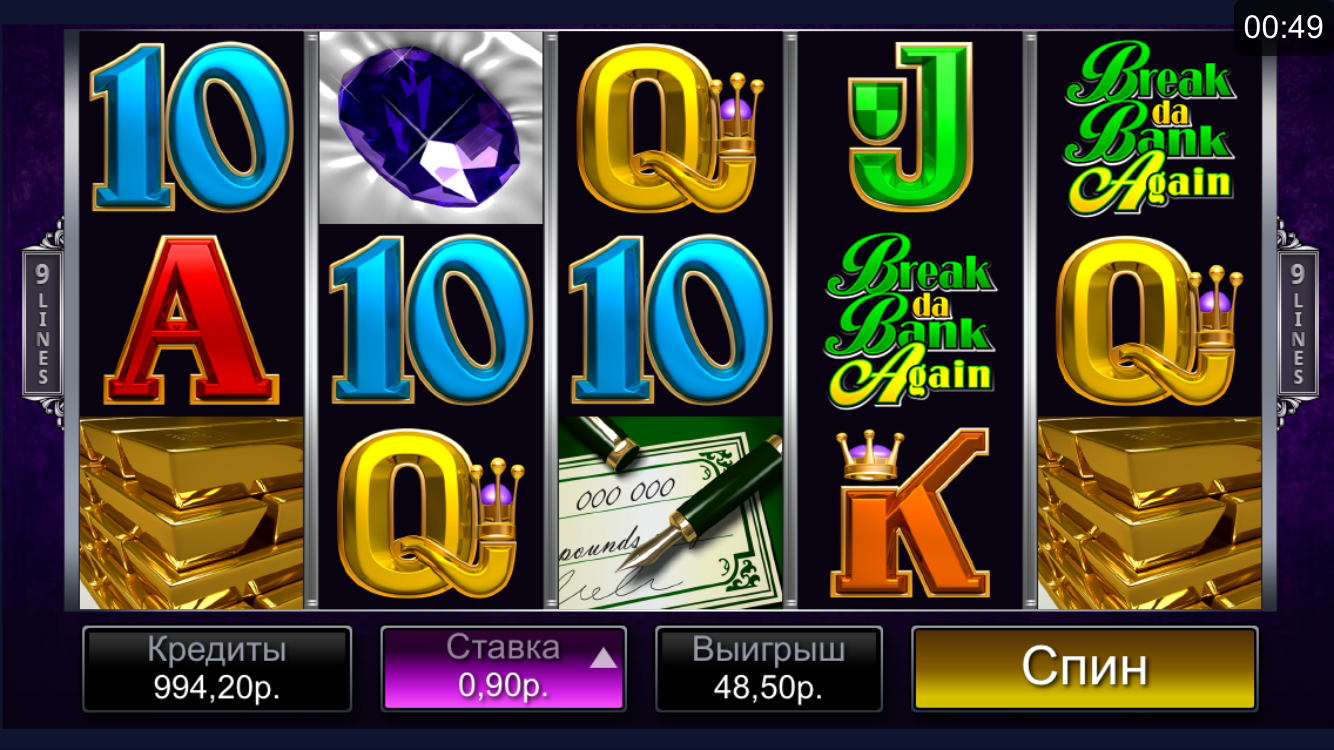
Task: Tap the blue 10 in the third reel middle row
Action: coord(670,320)
